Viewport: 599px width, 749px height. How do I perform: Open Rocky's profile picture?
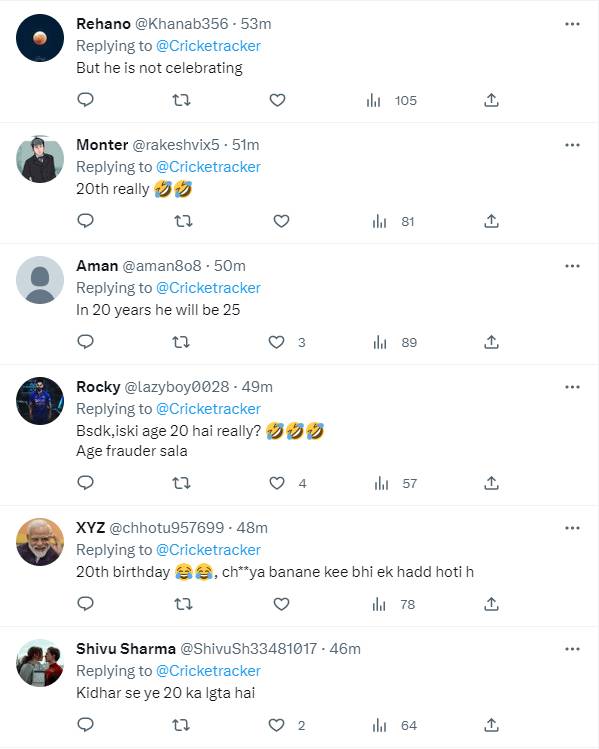pyautogui.click(x=40, y=401)
